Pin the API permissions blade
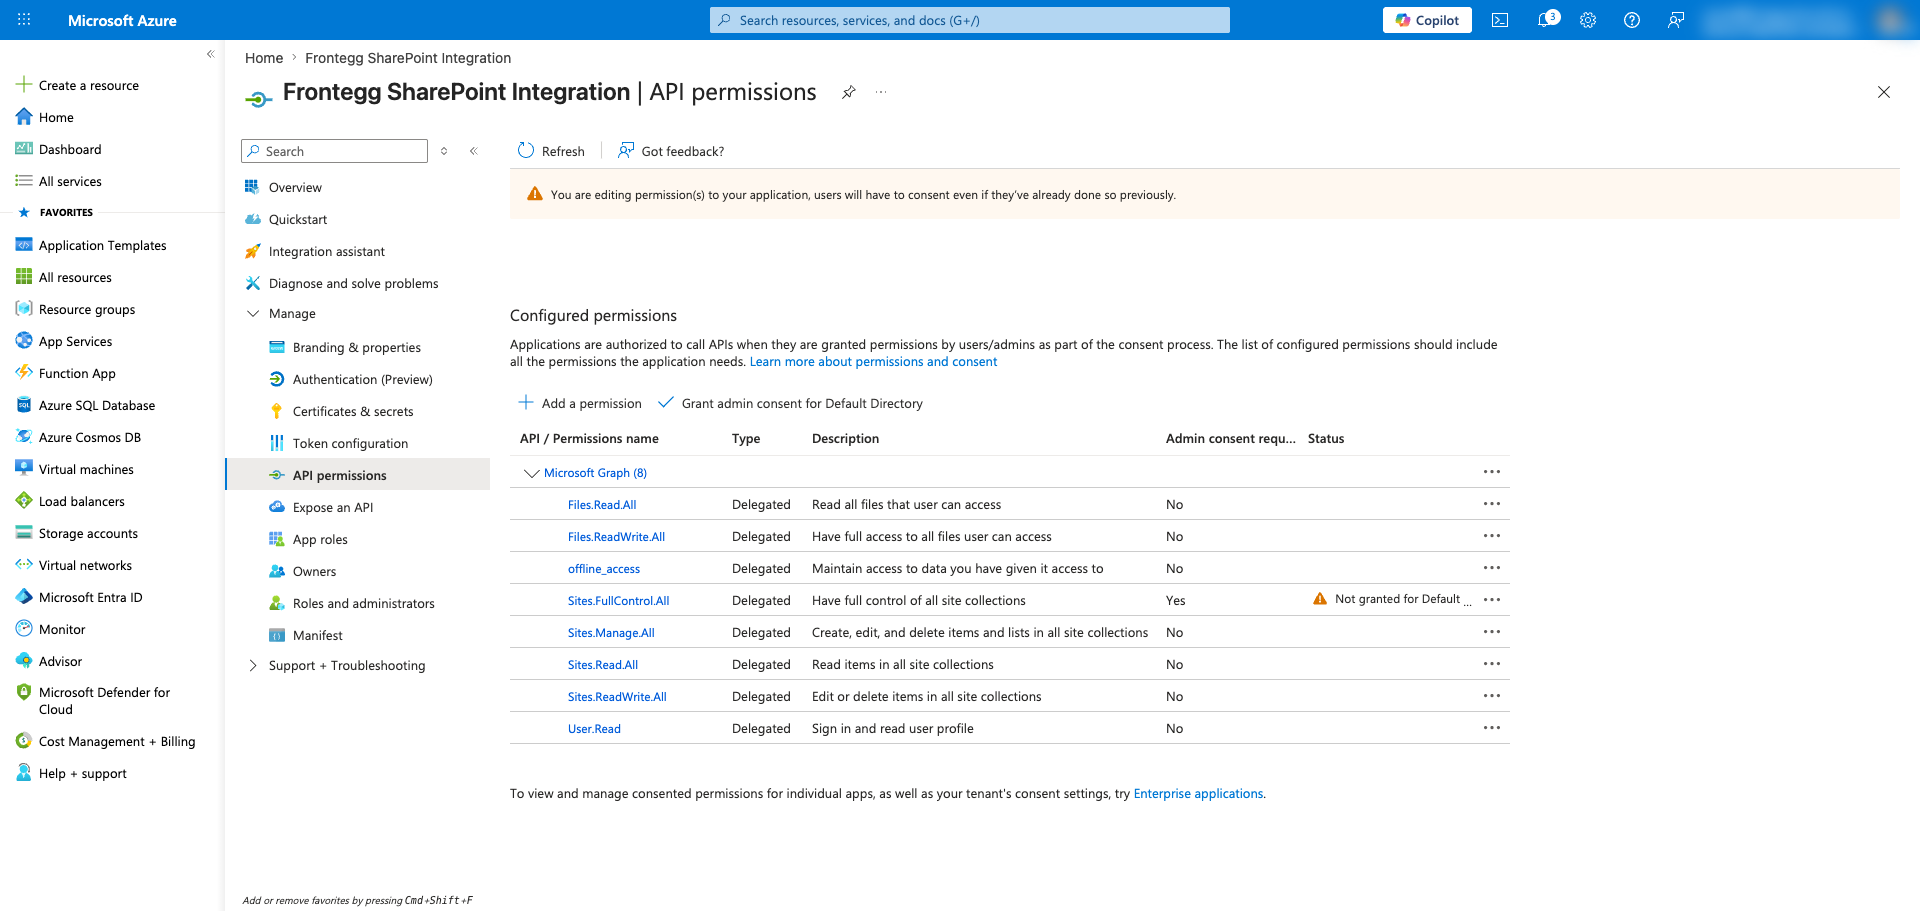 [849, 92]
